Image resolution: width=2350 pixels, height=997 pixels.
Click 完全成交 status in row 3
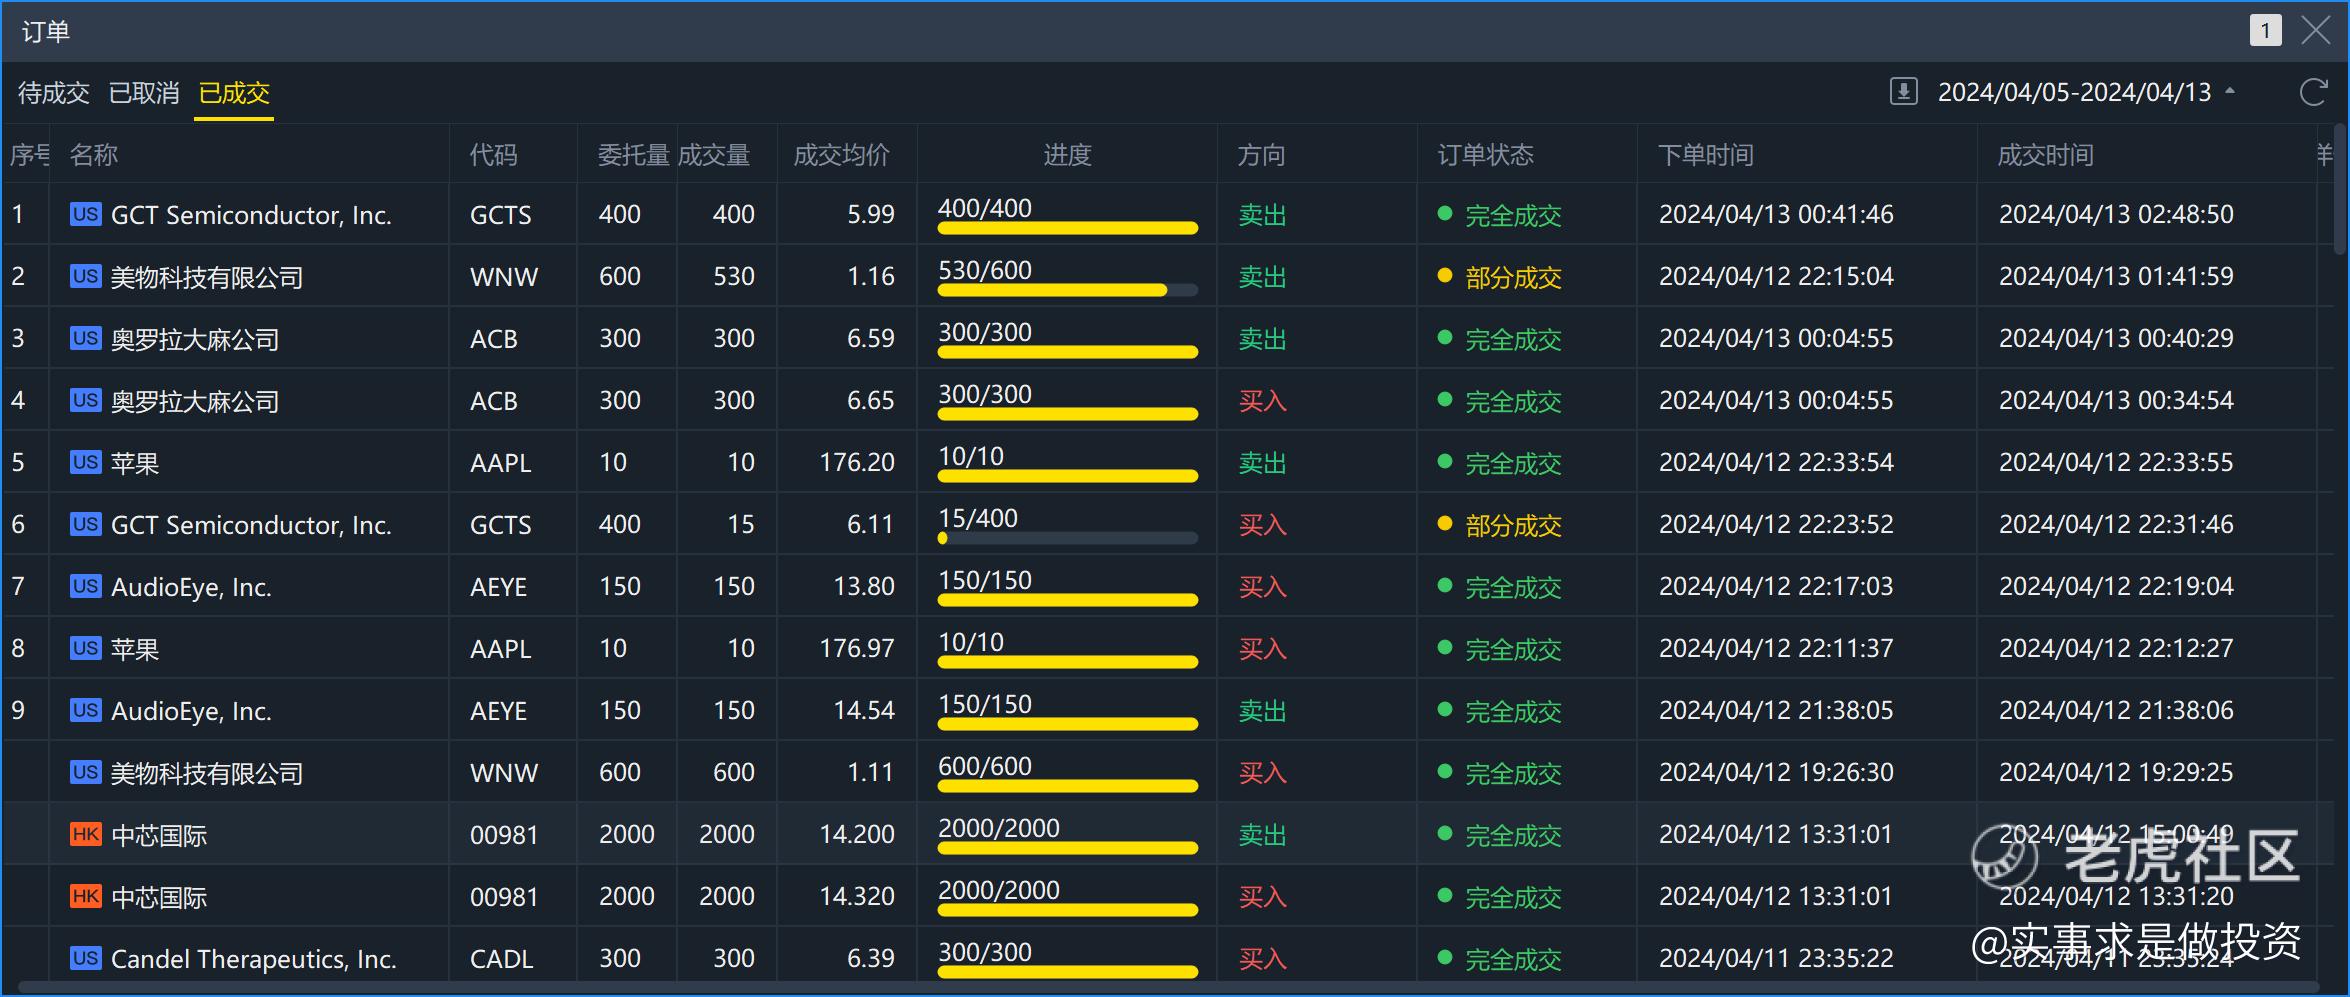coord(1513,339)
